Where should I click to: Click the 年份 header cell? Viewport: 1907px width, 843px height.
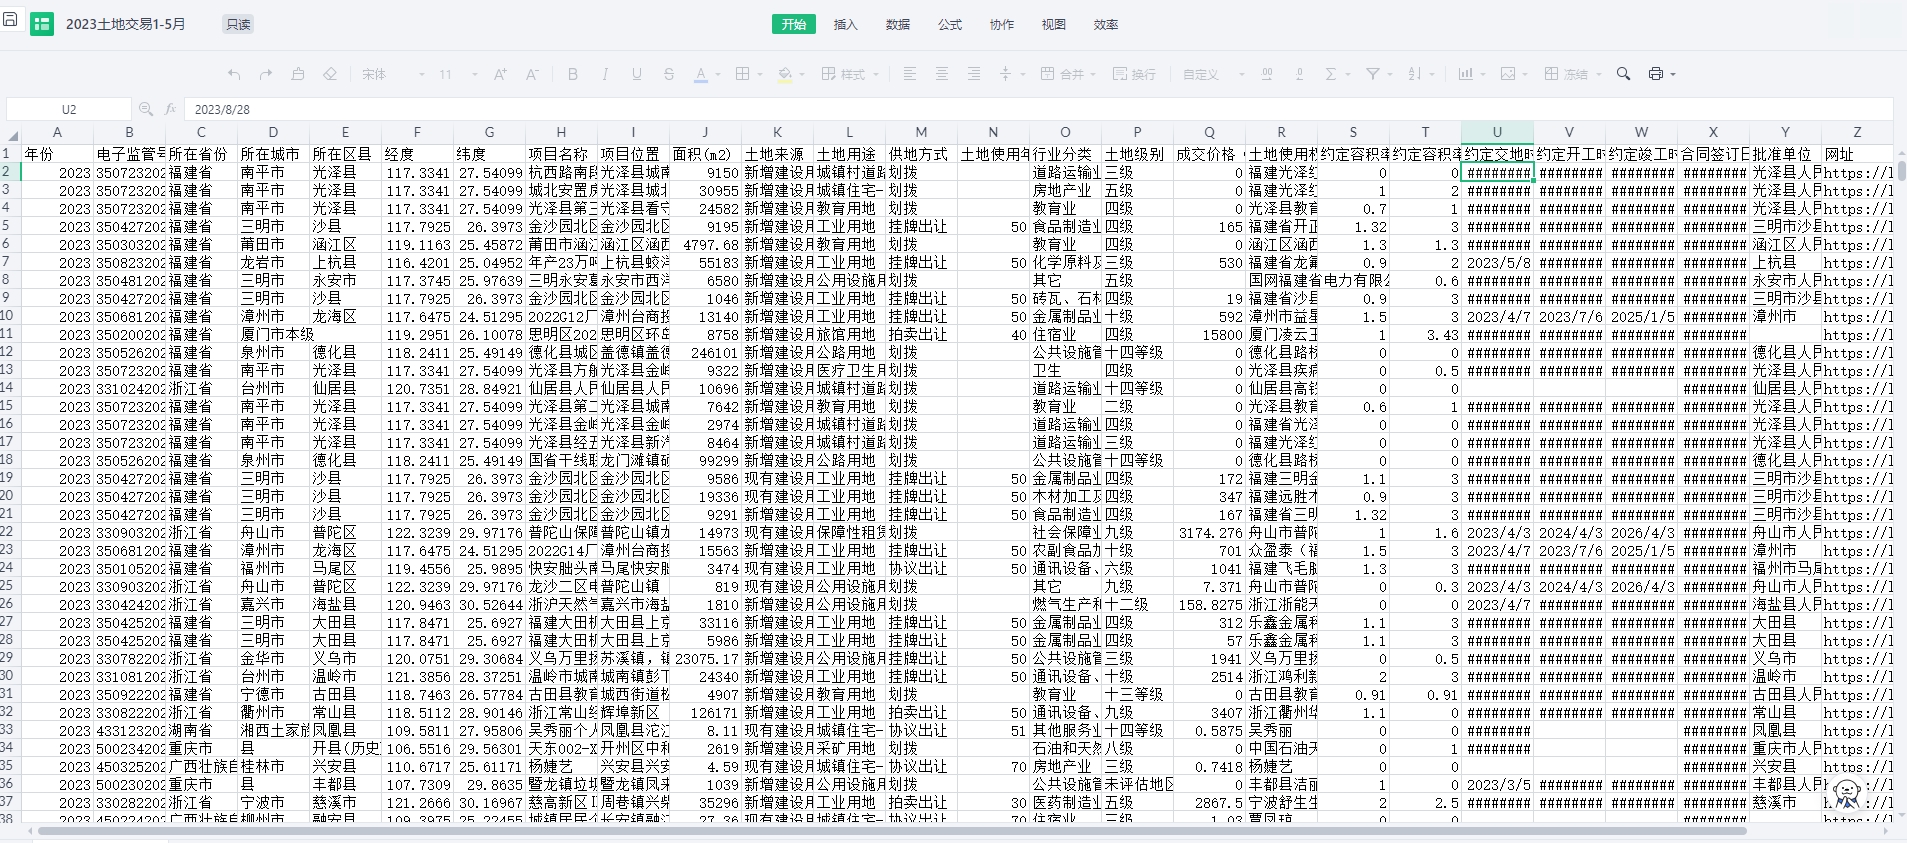click(57, 154)
